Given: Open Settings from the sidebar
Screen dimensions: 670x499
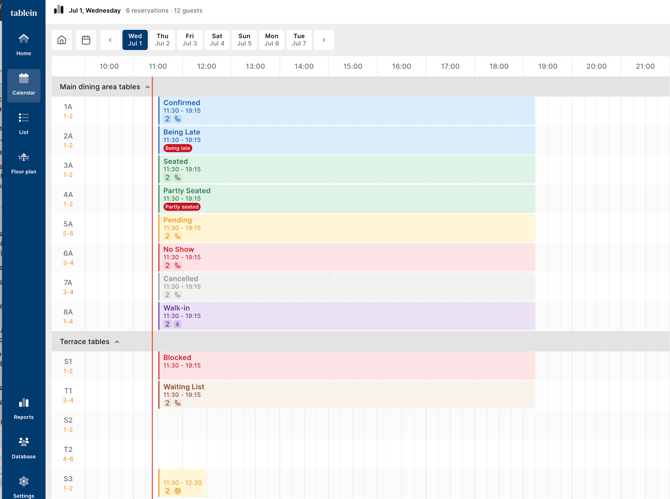Looking at the screenshot, I should click(24, 487).
